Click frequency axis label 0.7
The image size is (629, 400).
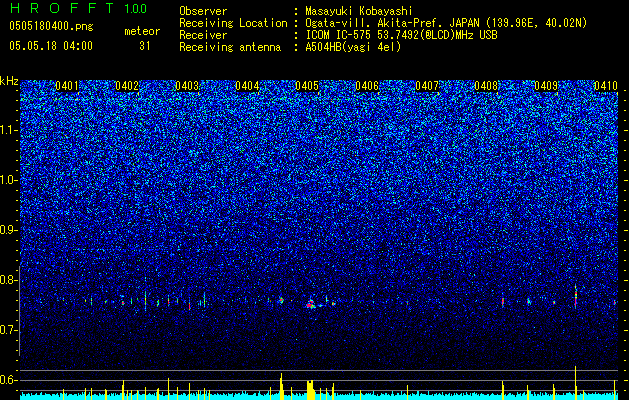pos(9,330)
